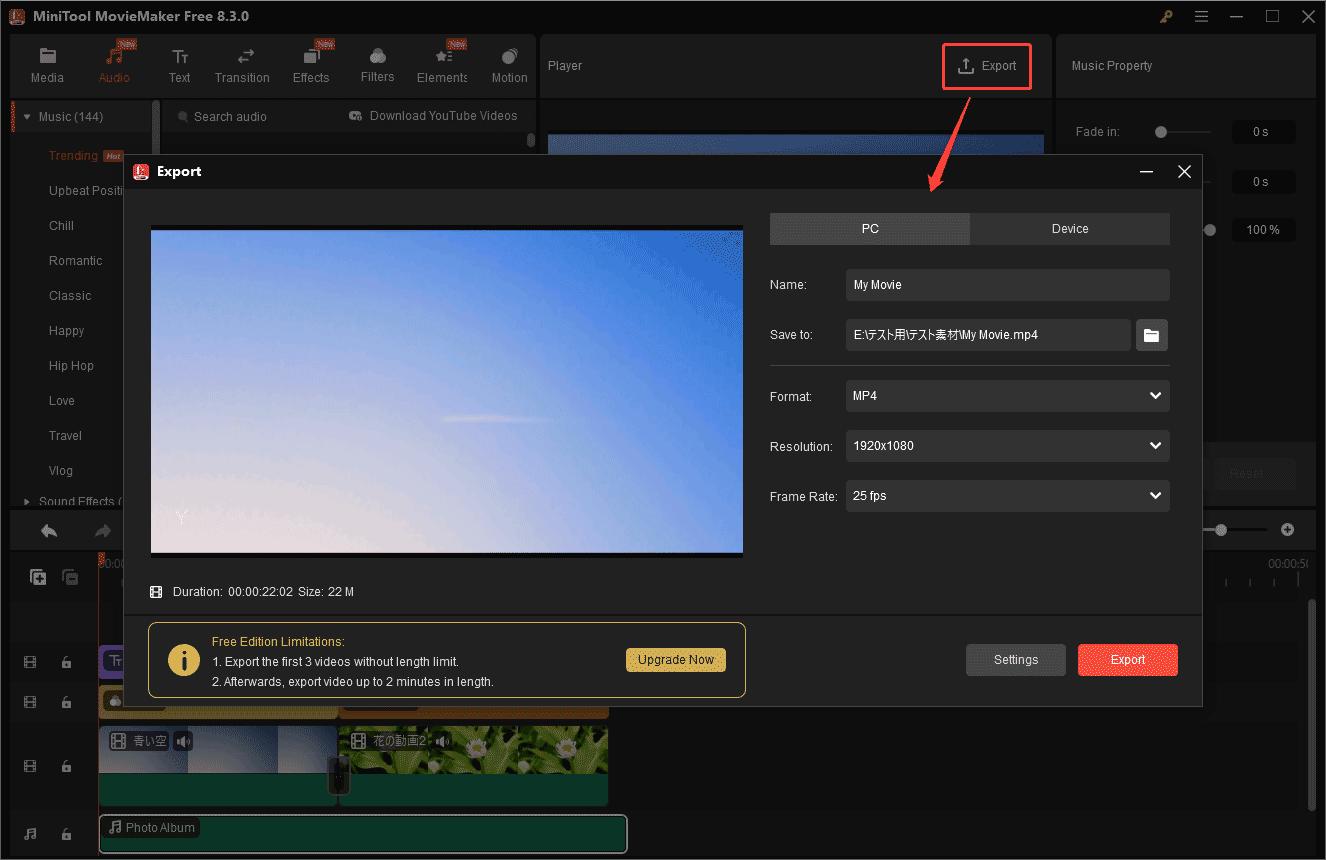Image resolution: width=1326 pixels, height=860 pixels.
Task: Select the Vlog music category
Action: pos(61,471)
